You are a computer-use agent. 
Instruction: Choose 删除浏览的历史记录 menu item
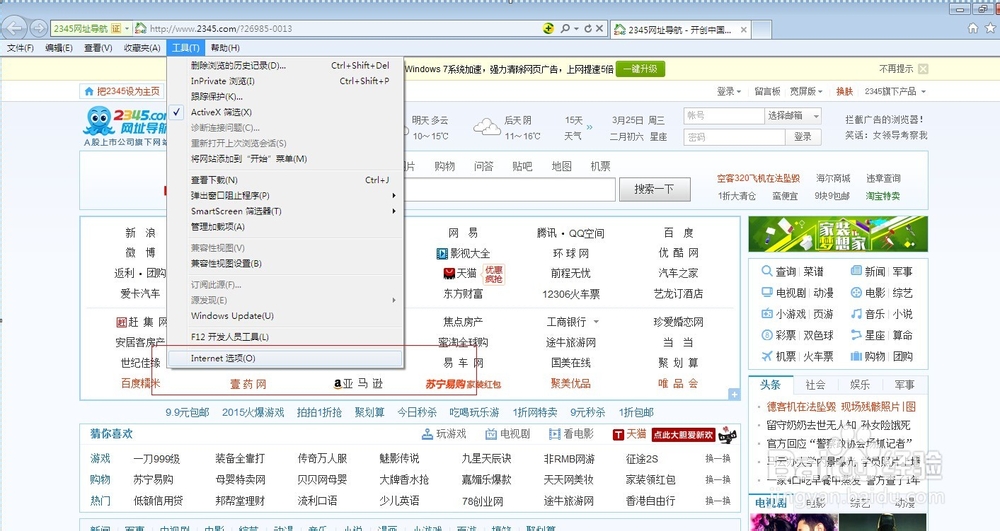(286, 66)
